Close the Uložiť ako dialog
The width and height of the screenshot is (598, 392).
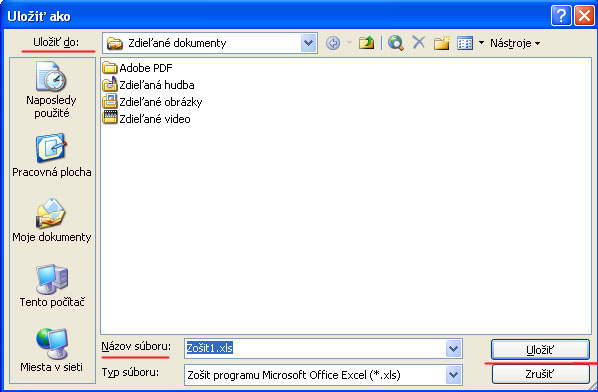585,16
